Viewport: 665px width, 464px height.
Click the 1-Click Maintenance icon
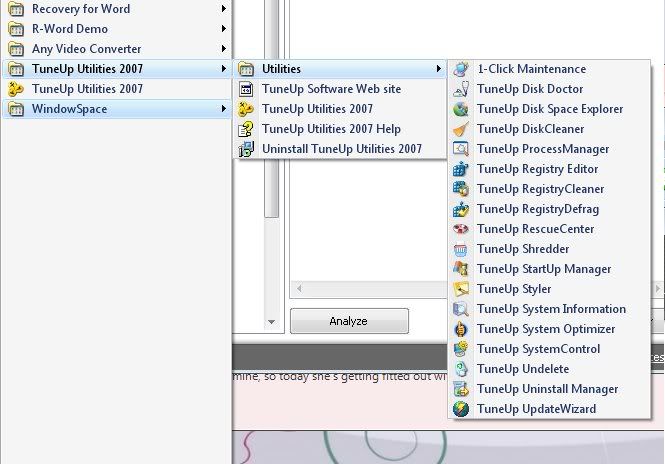[461, 69]
